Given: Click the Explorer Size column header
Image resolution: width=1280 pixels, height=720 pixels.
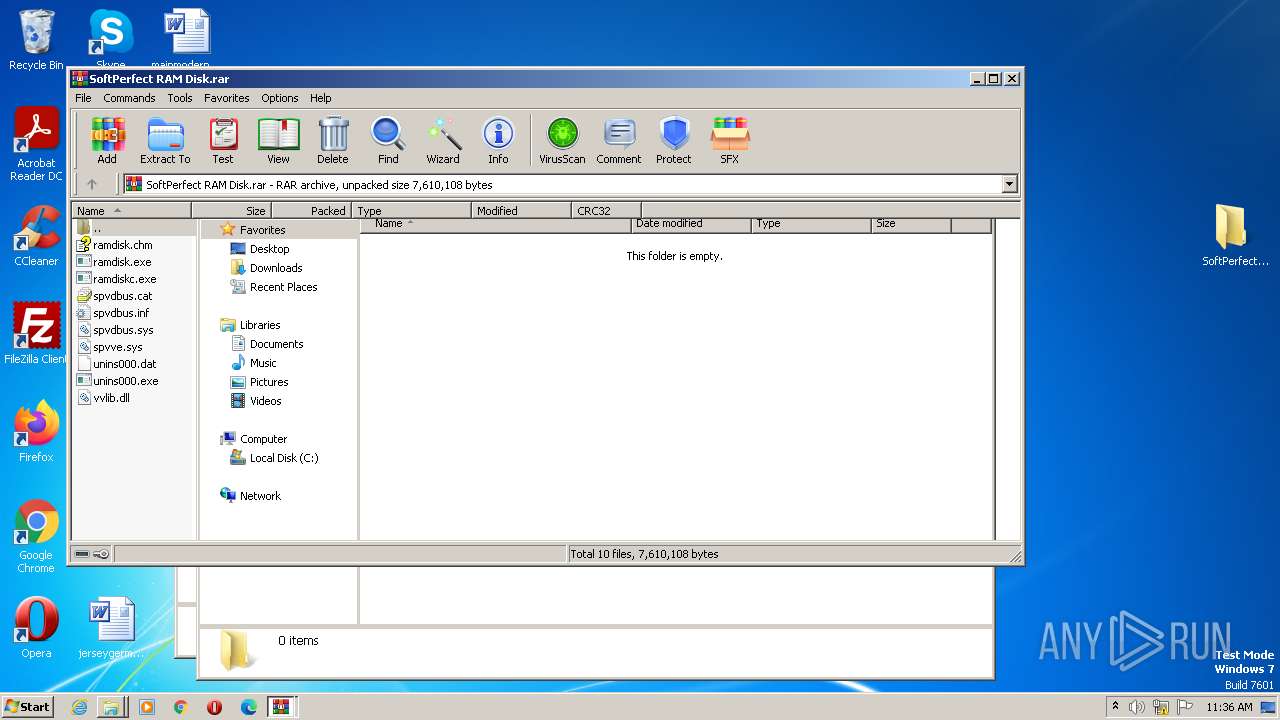Looking at the screenshot, I should [911, 224].
